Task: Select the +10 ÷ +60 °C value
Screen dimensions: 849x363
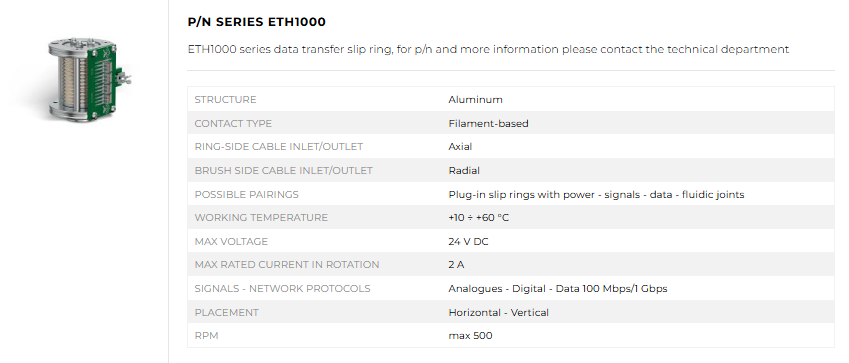Action: pos(479,218)
